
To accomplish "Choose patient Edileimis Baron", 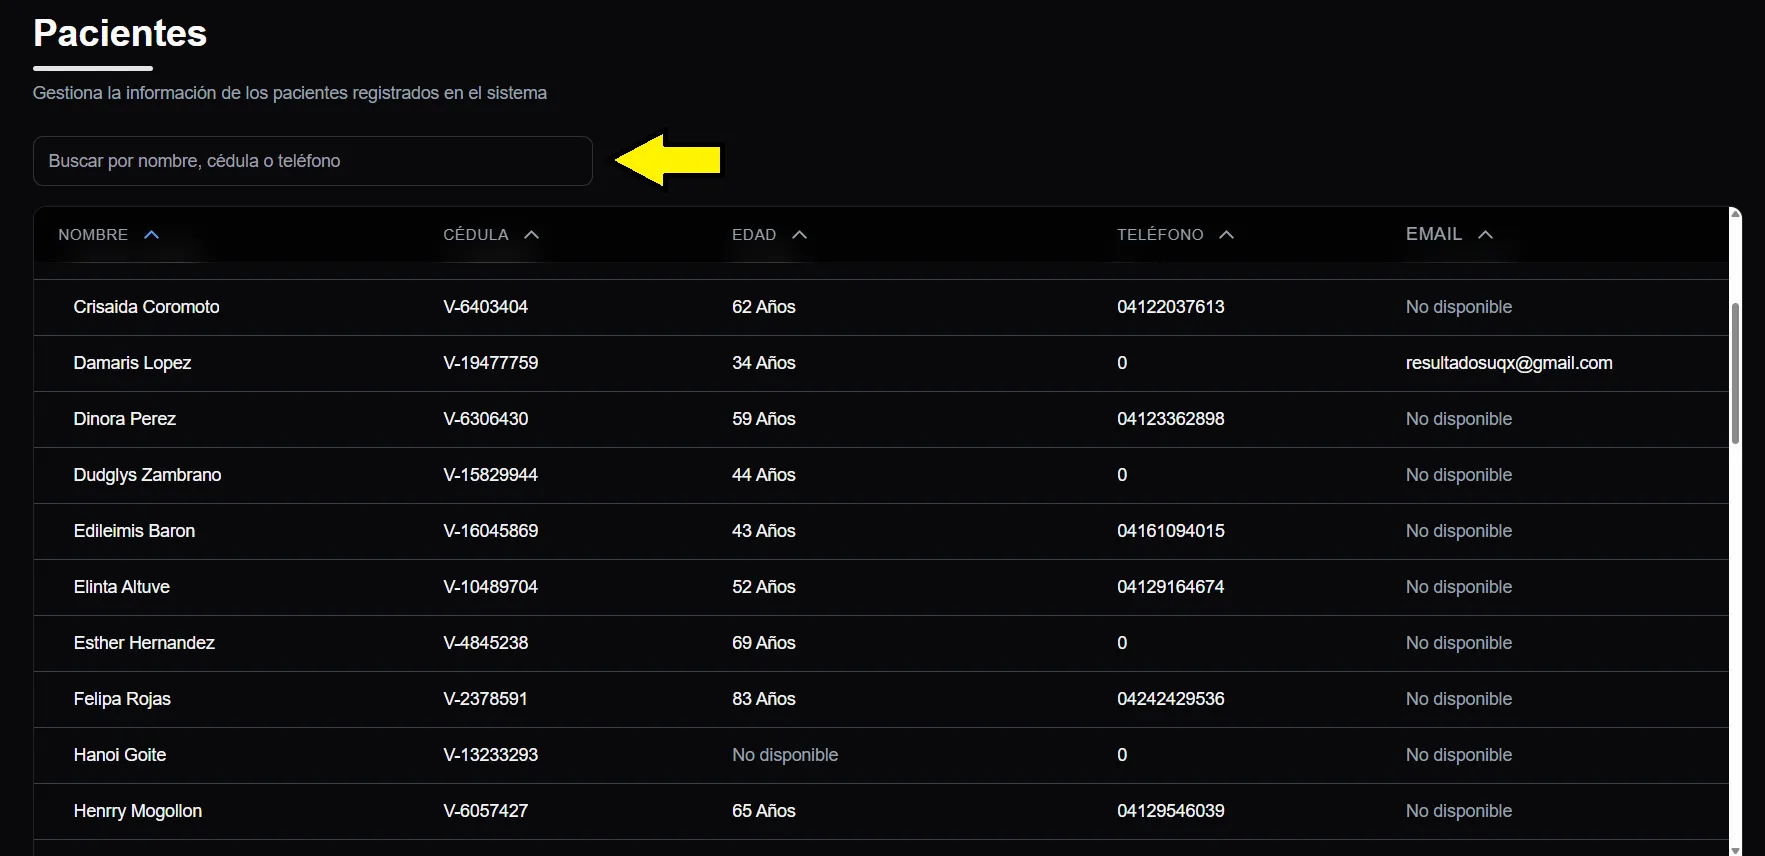I will (x=134, y=531).
